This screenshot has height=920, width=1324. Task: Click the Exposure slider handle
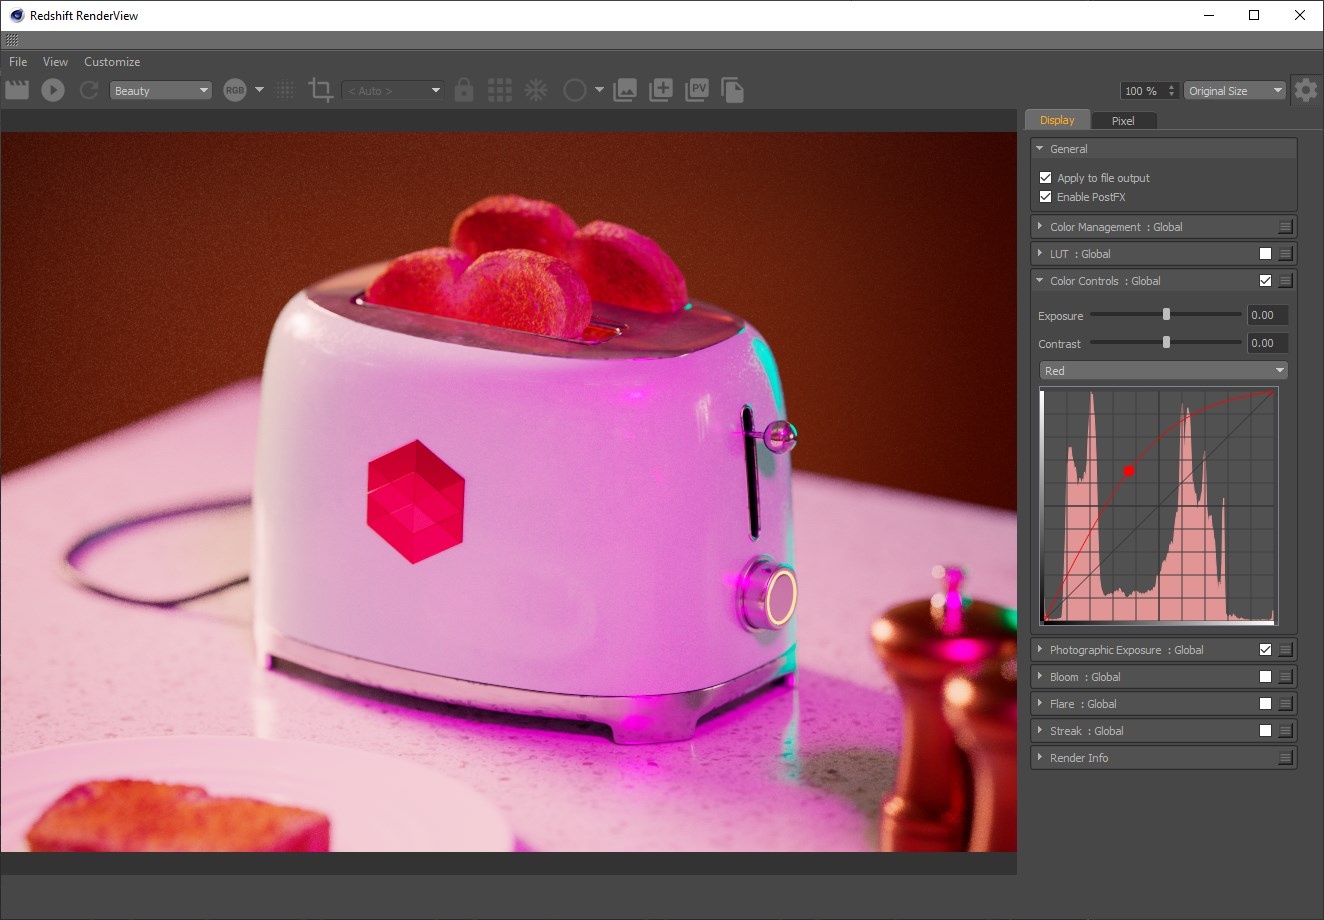coord(1166,314)
